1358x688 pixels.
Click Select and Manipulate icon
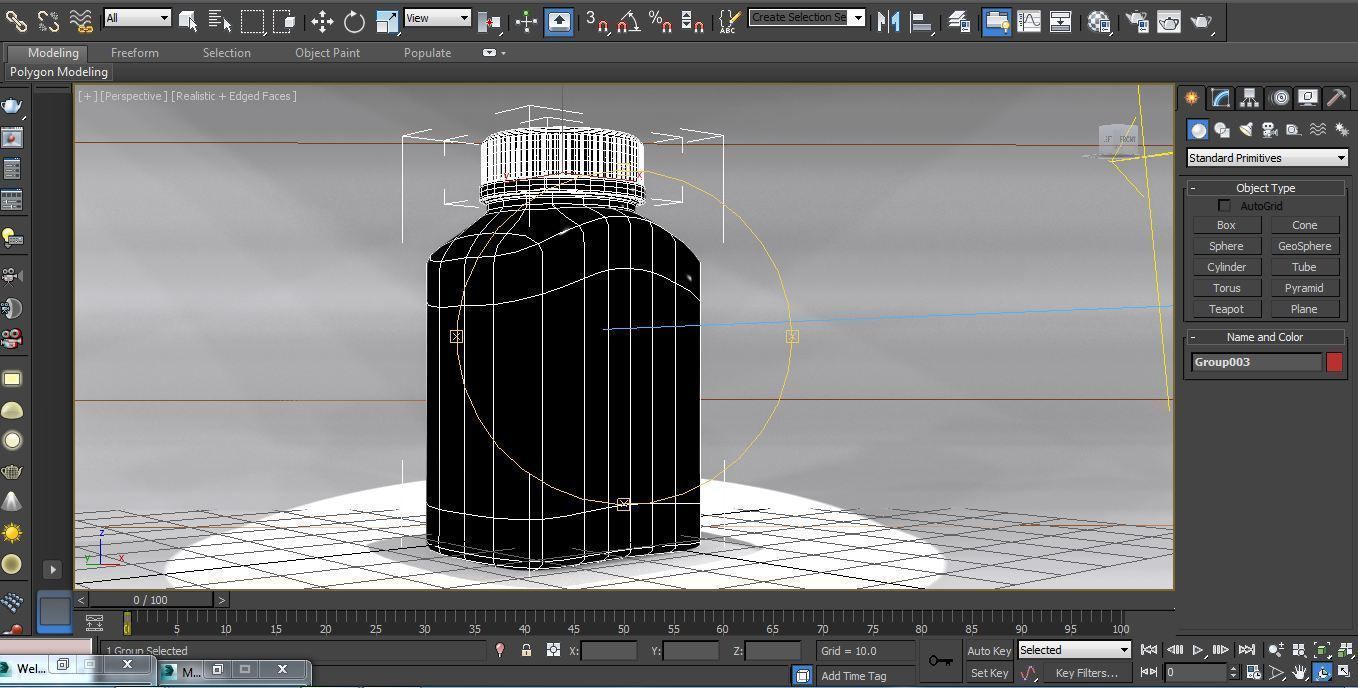pyautogui.click(x=526, y=20)
